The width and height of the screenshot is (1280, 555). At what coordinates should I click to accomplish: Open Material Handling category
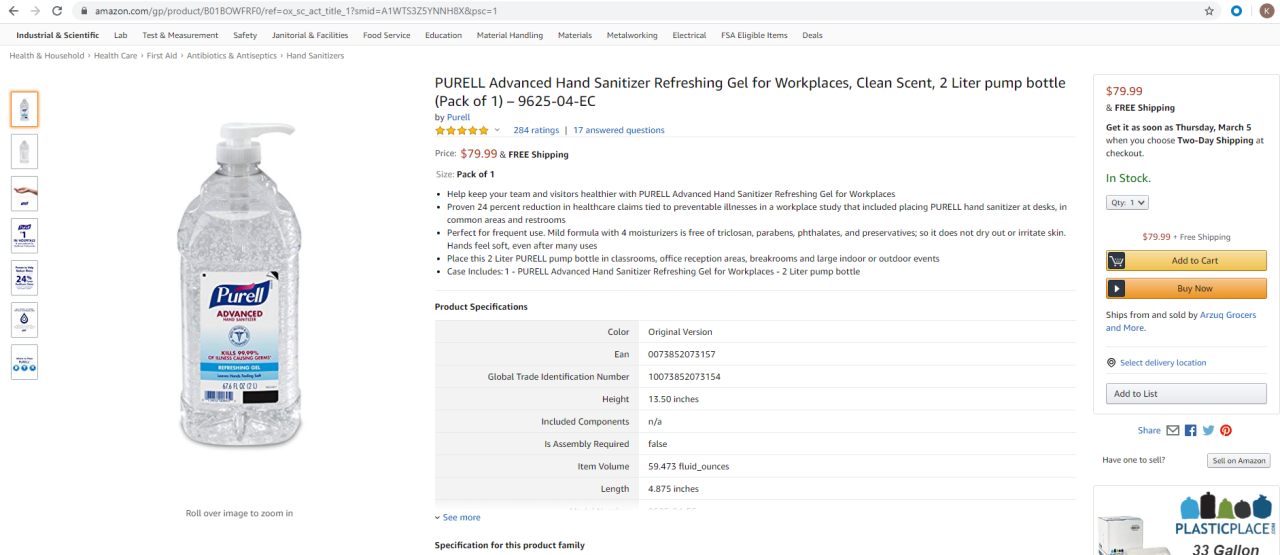tap(510, 35)
